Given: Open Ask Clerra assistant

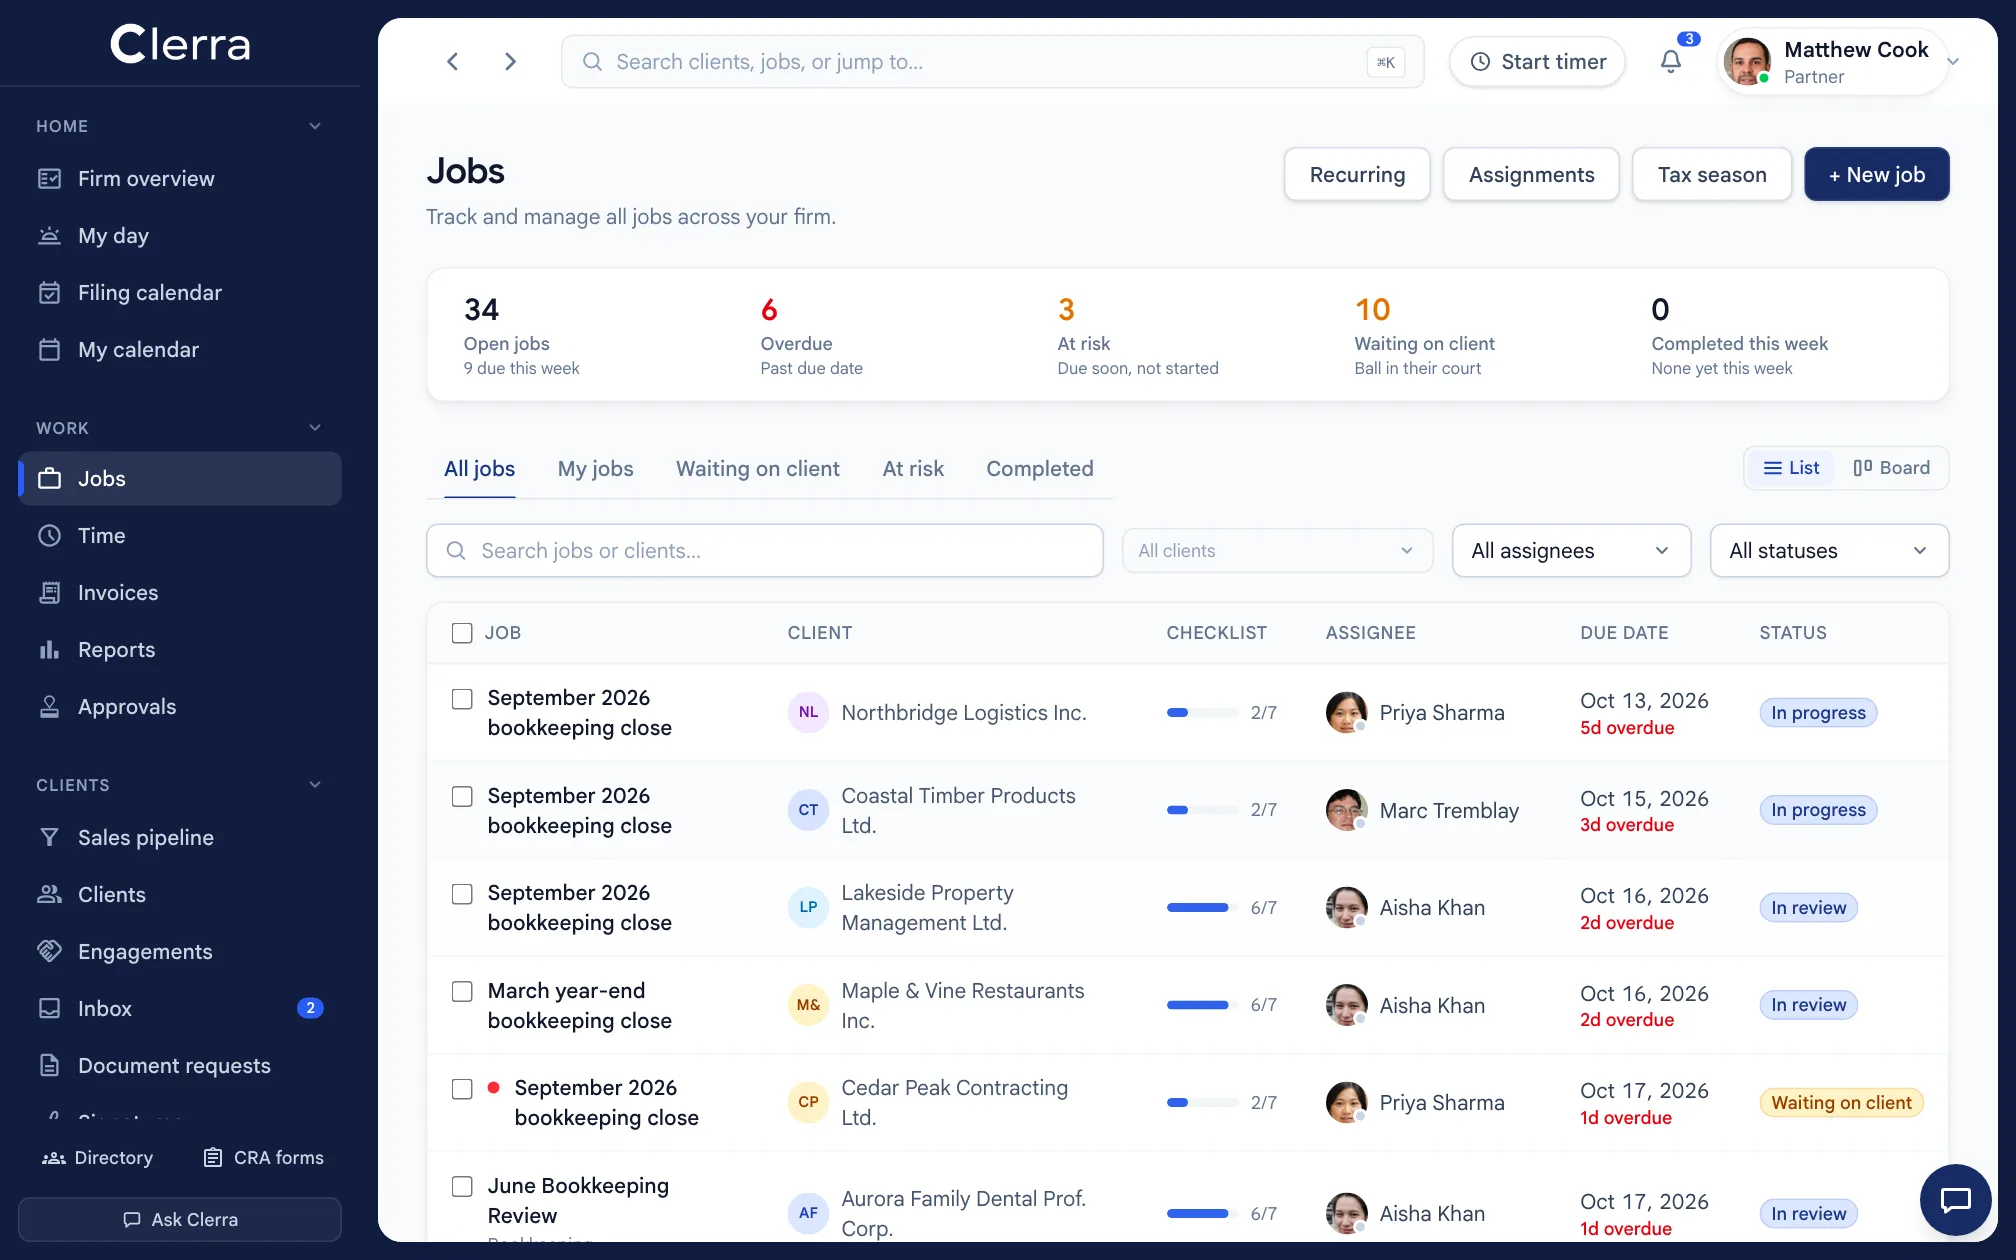Looking at the screenshot, I should [180, 1220].
